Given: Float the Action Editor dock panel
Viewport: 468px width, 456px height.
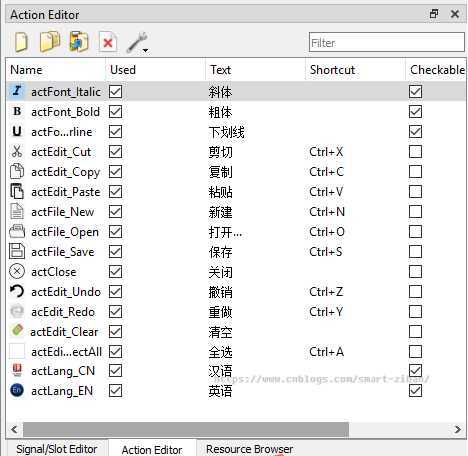Looking at the screenshot, I should coord(434,14).
